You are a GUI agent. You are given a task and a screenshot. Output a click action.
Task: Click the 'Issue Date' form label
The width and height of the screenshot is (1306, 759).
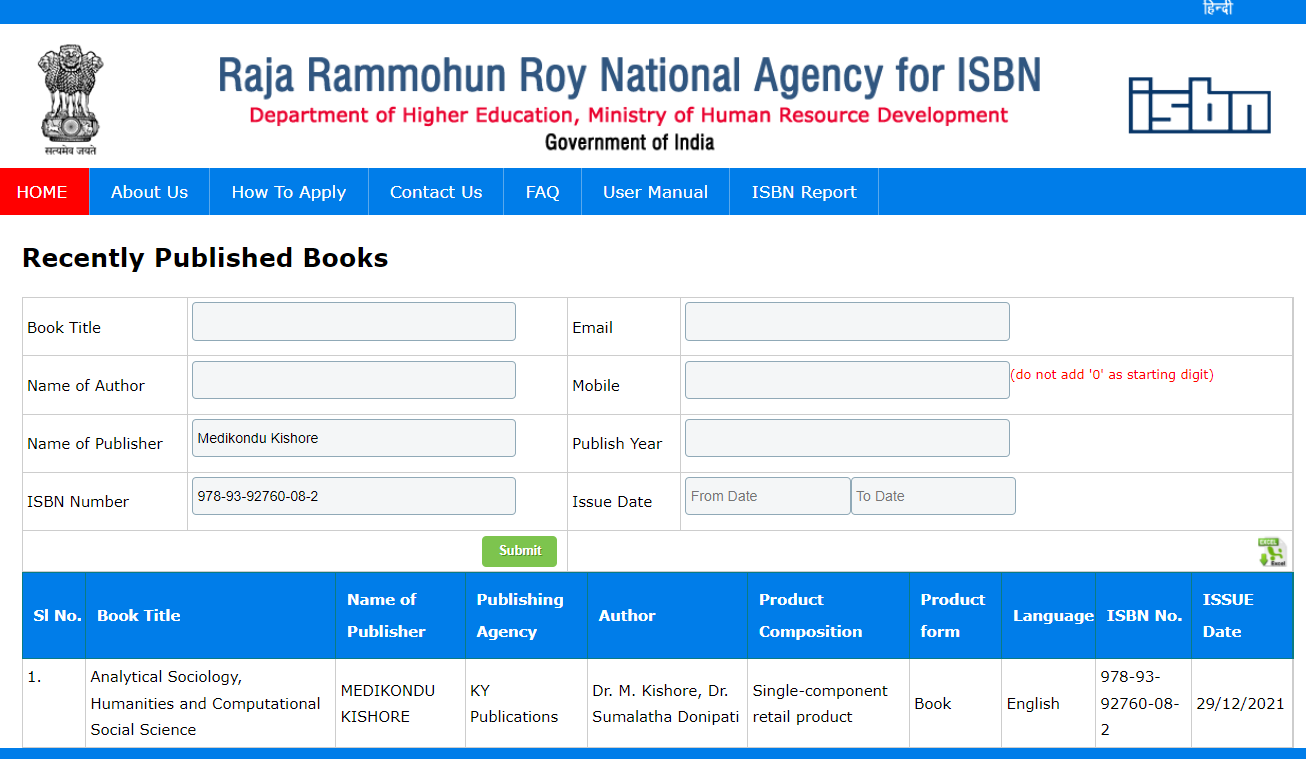point(612,502)
